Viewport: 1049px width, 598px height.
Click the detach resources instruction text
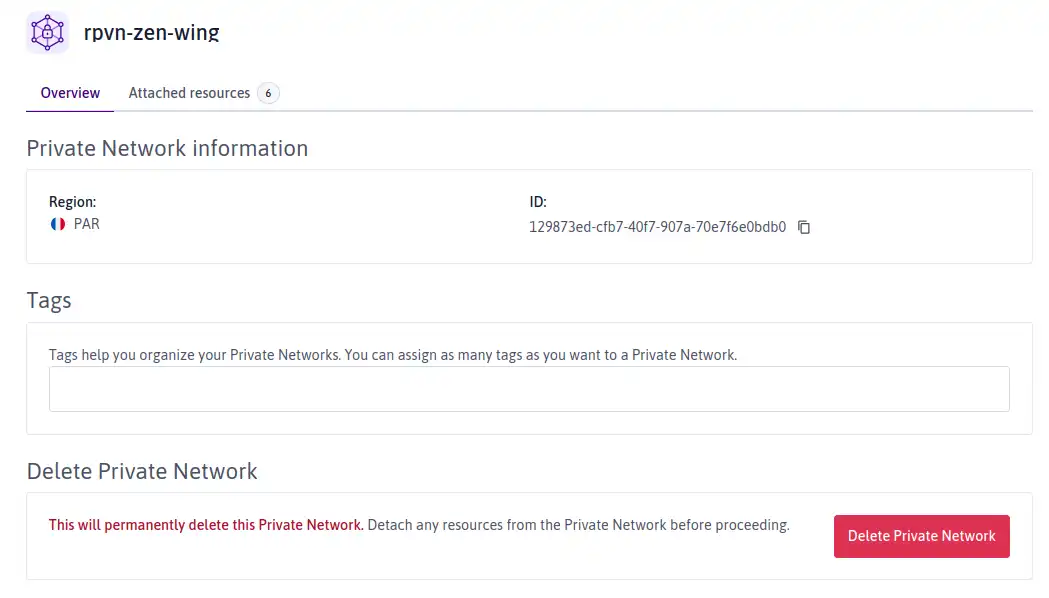tap(578, 525)
